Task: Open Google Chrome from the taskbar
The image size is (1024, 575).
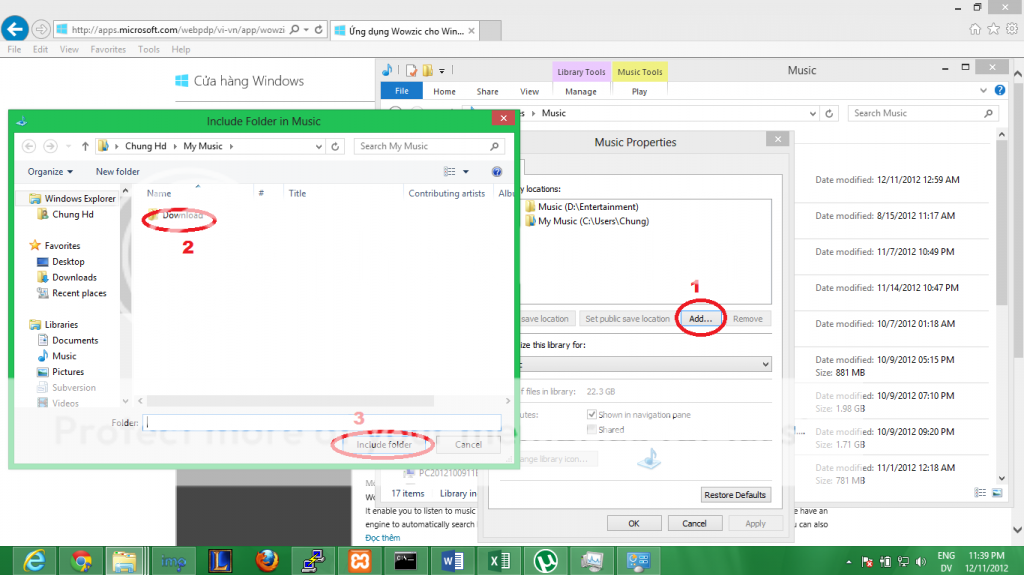Action: pos(82,560)
